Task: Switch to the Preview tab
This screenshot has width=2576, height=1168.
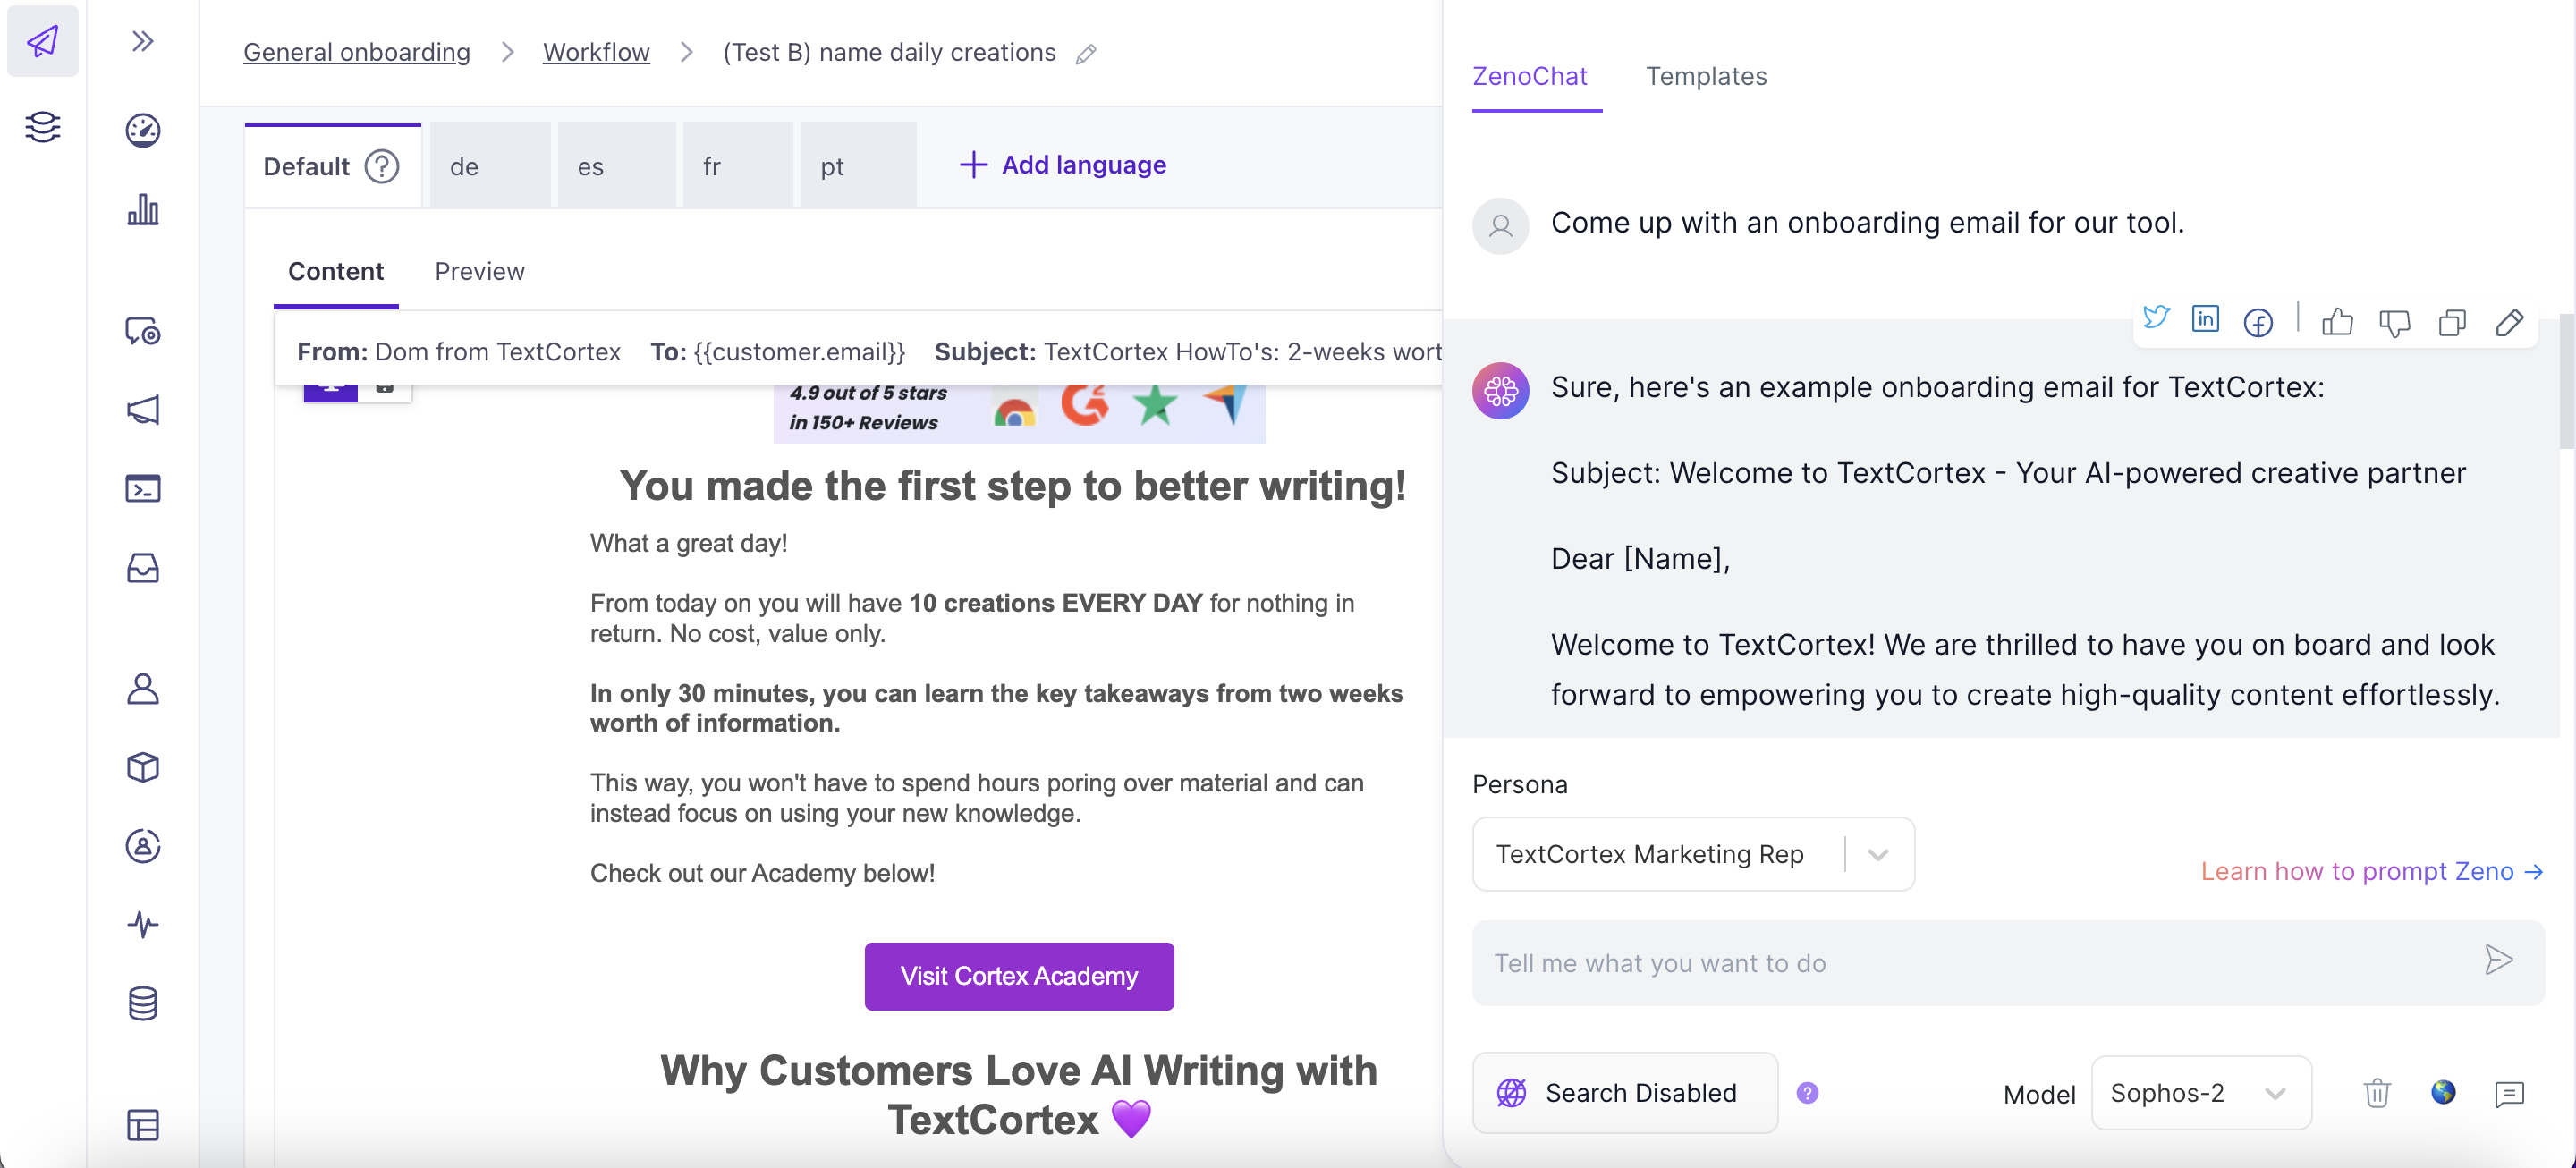Action: tap(479, 271)
